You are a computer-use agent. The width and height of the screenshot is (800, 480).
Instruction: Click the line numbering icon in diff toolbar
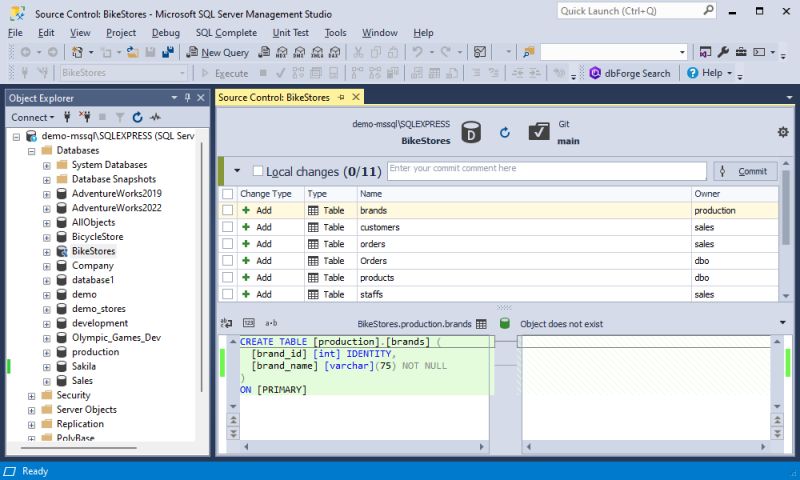point(248,323)
